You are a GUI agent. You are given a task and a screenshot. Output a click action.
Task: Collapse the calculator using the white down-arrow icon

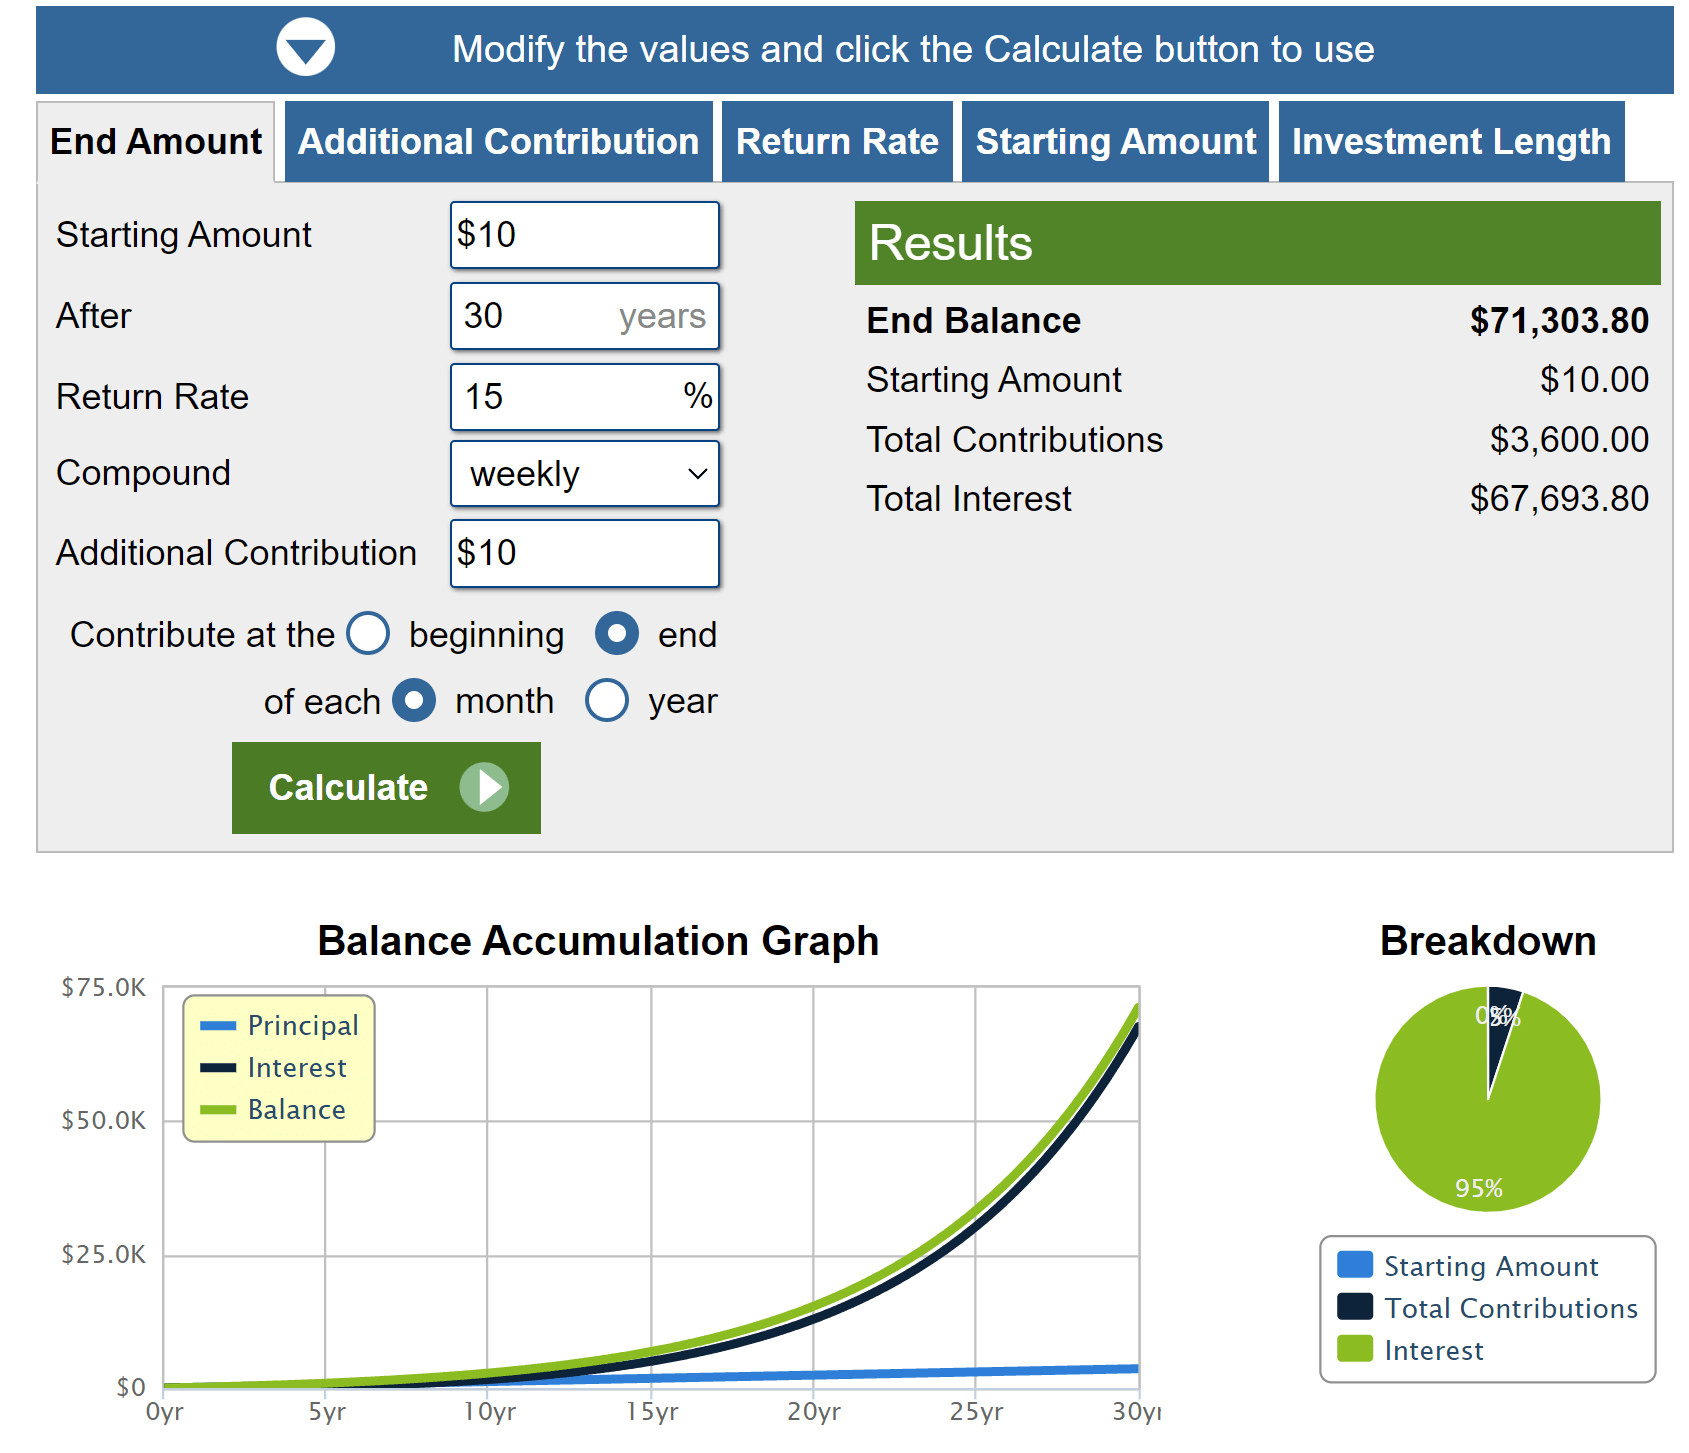[x=305, y=48]
